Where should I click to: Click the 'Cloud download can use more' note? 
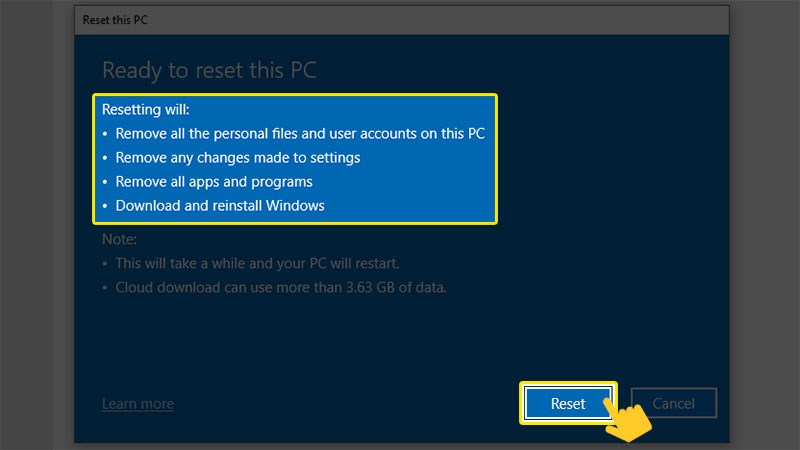coord(280,289)
